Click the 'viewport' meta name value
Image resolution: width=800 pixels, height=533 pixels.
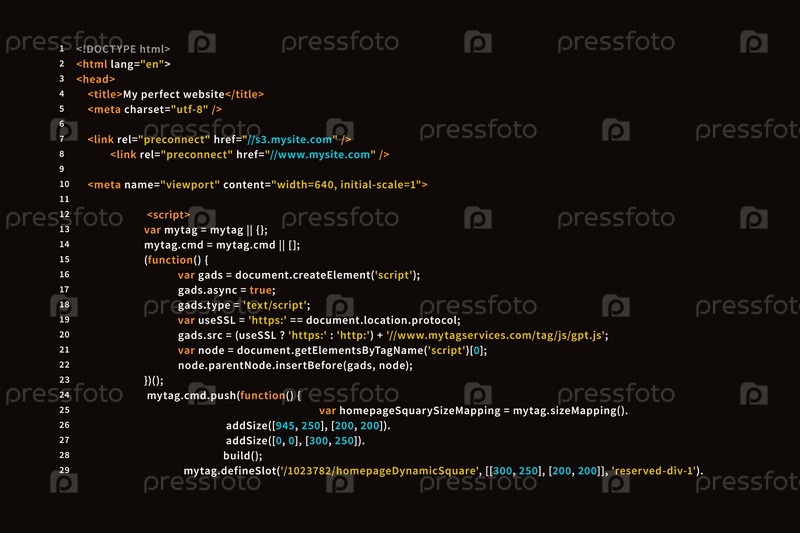[x=190, y=185]
